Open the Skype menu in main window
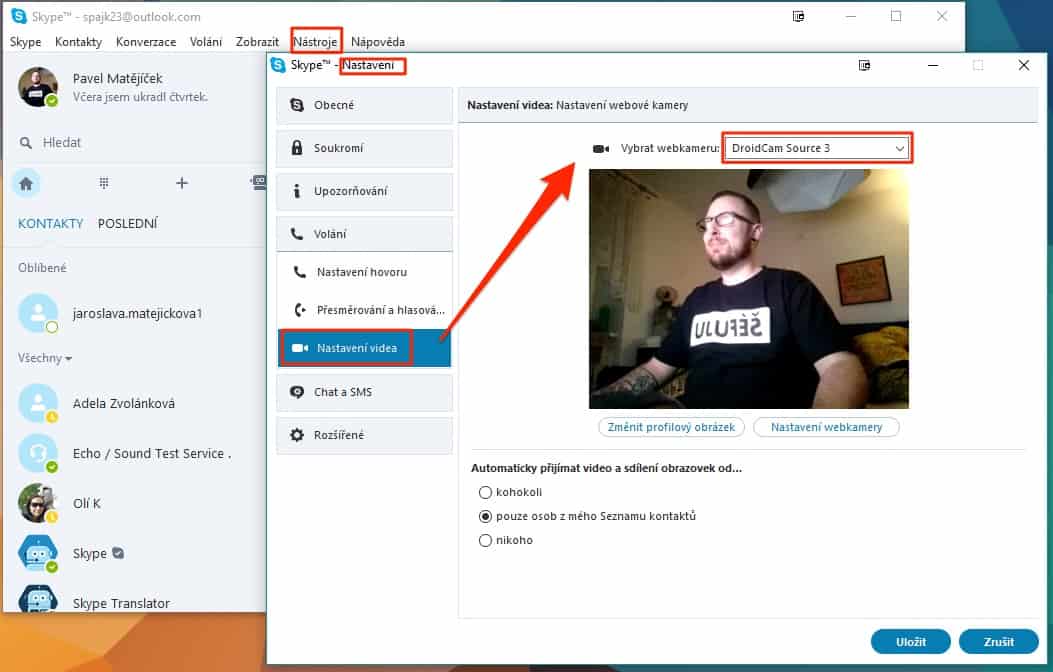The image size is (1053, 672). pyautogui.click(x=26, y=42)
